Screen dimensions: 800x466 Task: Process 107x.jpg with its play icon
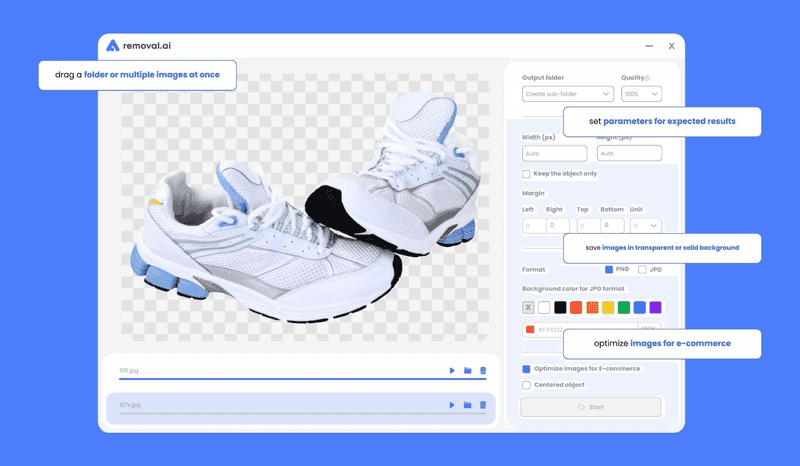coord(452,405)
